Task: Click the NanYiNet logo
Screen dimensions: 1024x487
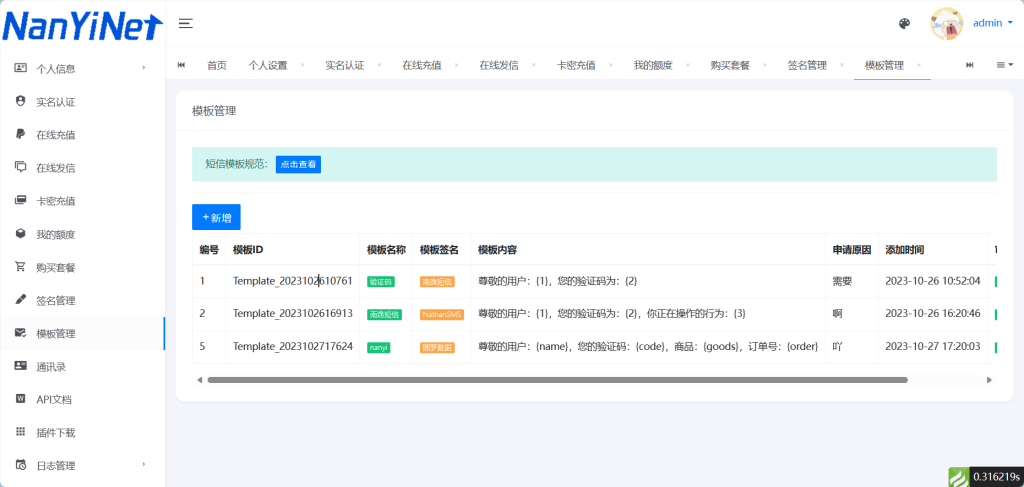Action: click(x=82, y=26)
